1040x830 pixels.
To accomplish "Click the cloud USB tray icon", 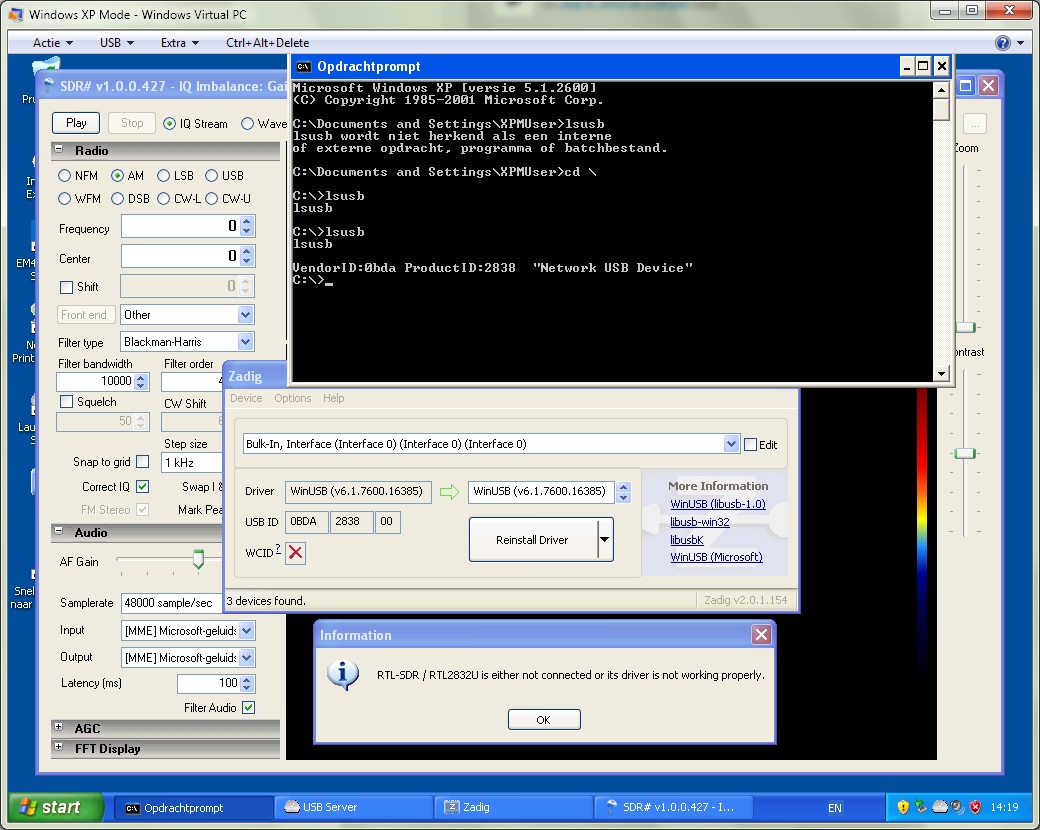I will 939,807.
